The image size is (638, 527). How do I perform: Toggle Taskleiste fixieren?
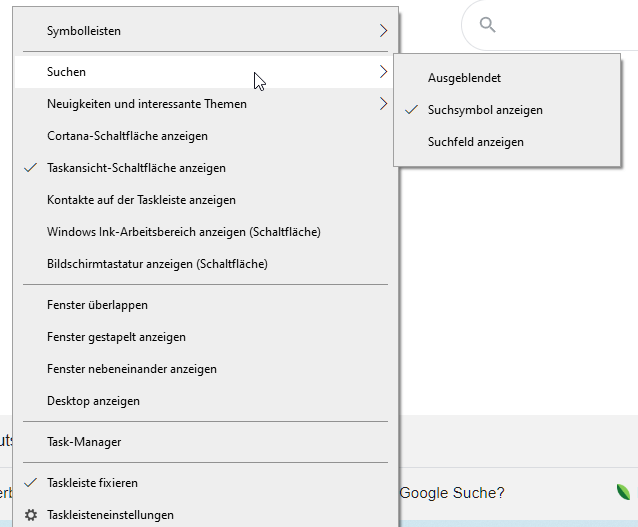pyautogui.click(x=205, y=483)
